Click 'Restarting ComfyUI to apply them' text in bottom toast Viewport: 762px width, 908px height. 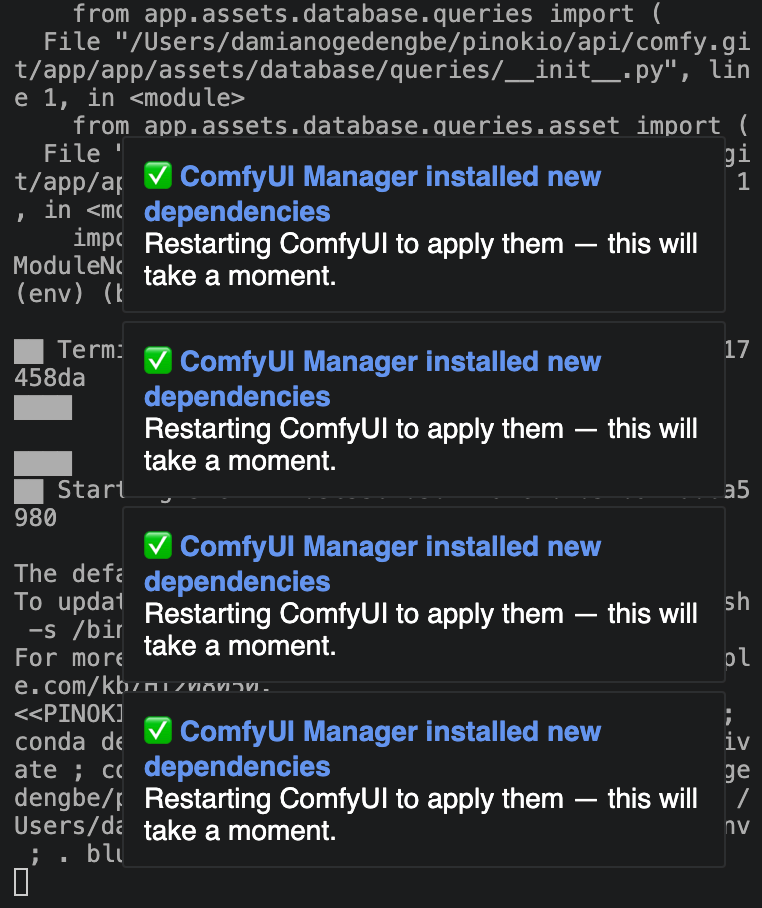point(354,799)
